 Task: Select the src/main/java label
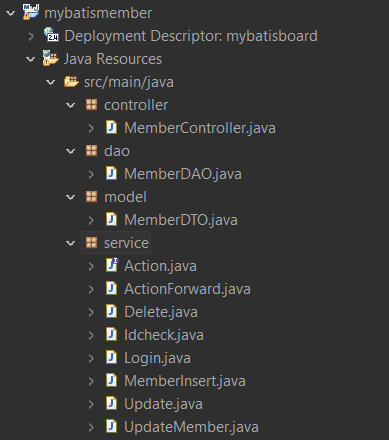pos(129,82)
